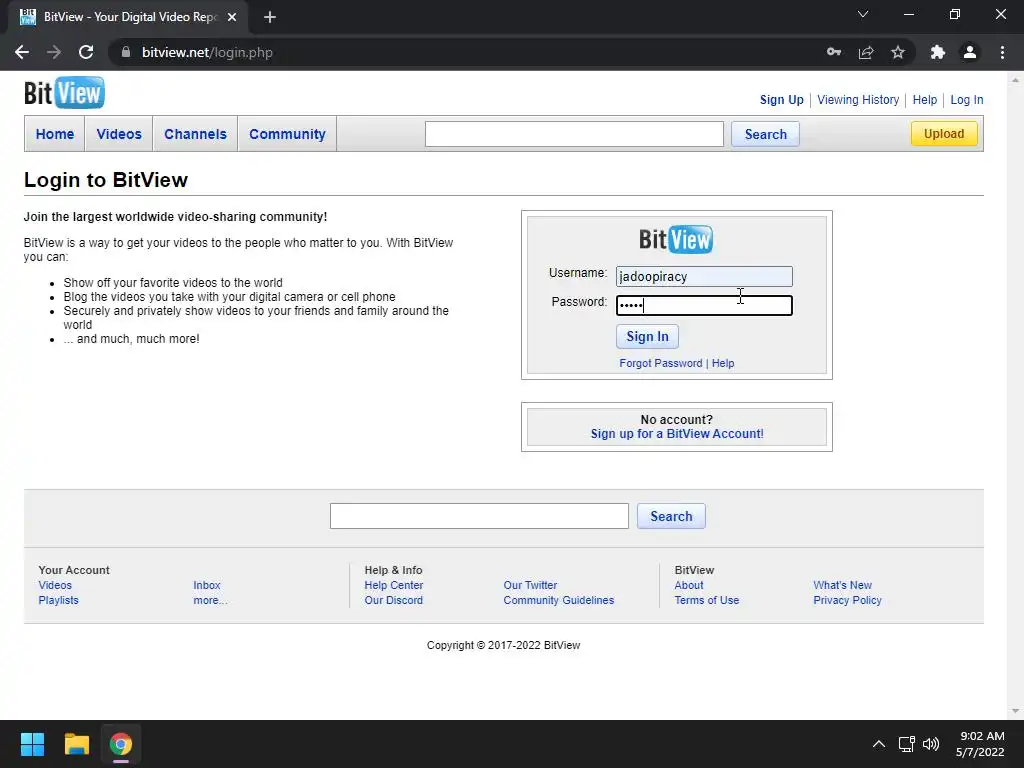The image size is (1024, 768).
Task: Open the Help Center footer link
Action: click(x=394, y=585)
